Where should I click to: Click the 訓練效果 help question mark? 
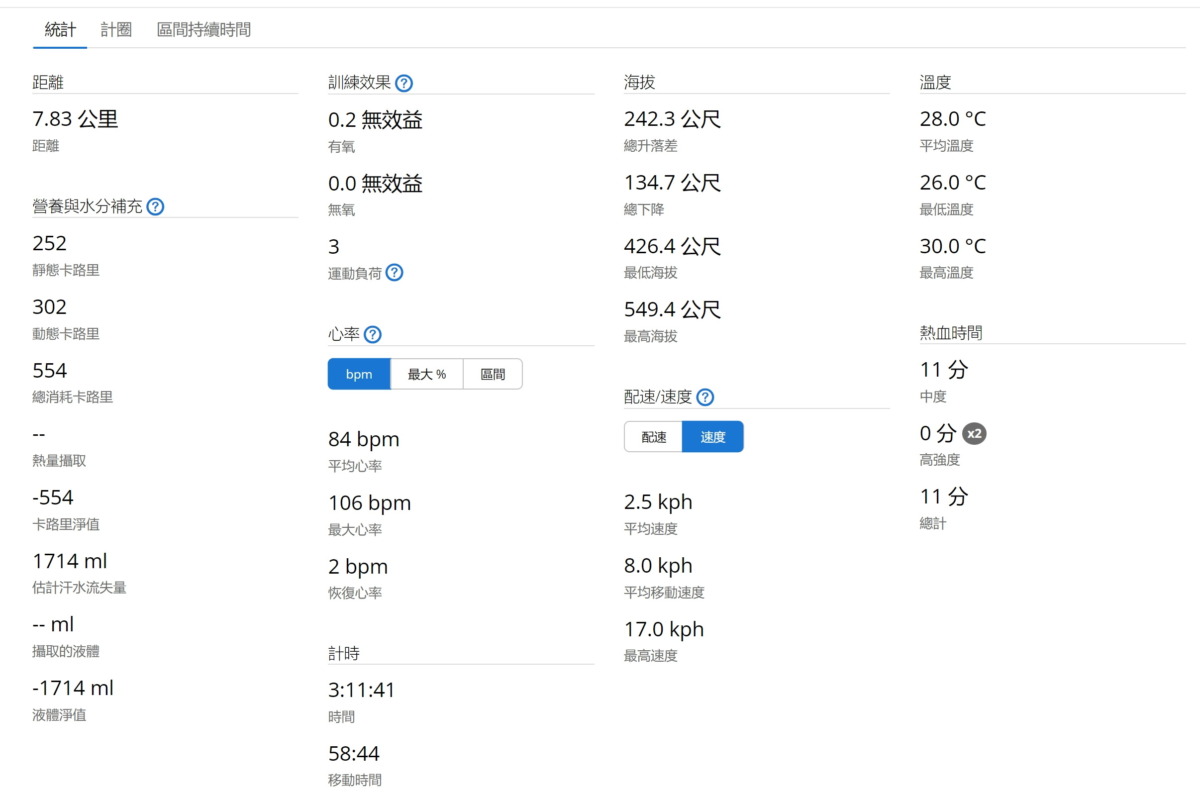404,83
